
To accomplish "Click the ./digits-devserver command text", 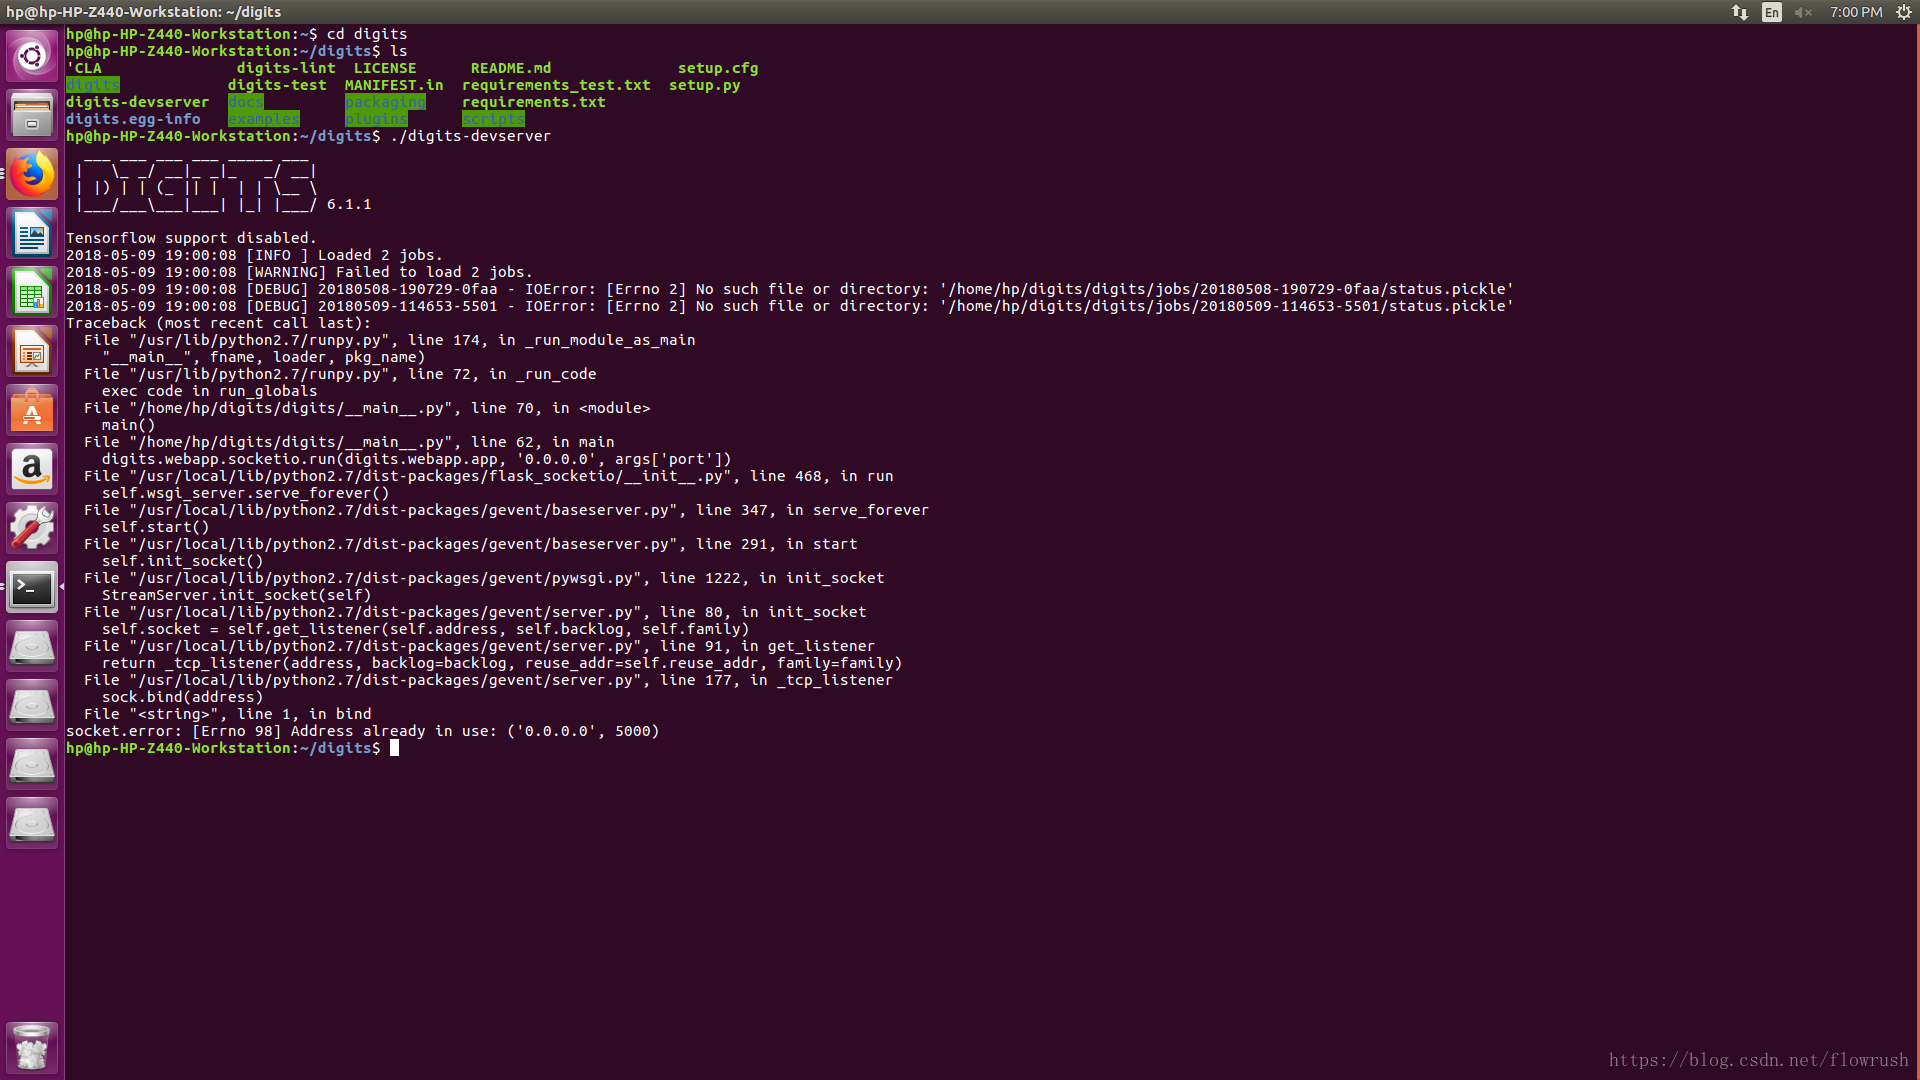I will click(x=470, y=136).
